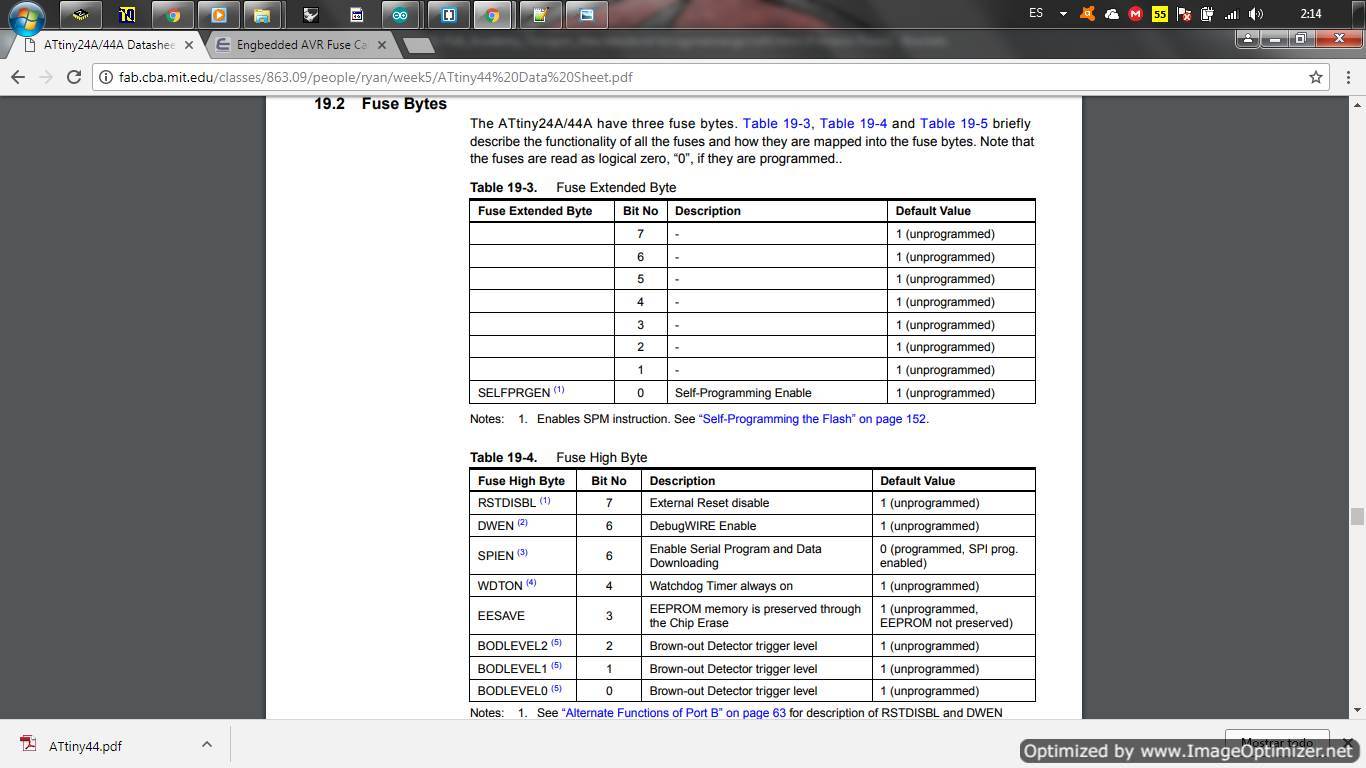This screenshot has width=1366, height=768.
Task: Launch the media player taskbar icon
Action: click(219, 15)
